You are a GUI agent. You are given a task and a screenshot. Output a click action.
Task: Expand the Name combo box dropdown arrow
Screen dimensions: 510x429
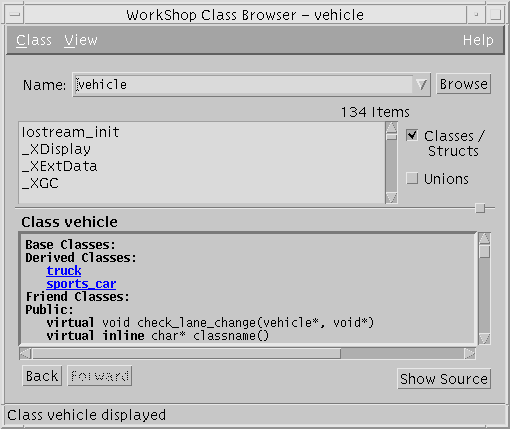point(421,85)
